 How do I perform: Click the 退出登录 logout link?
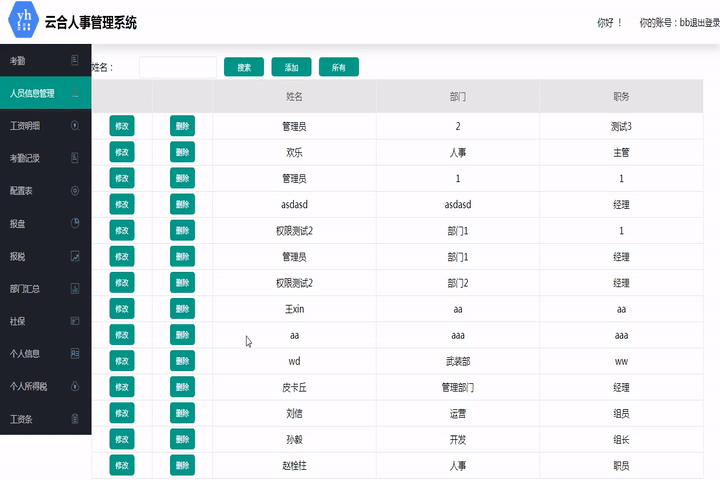(x=697, y=22)
